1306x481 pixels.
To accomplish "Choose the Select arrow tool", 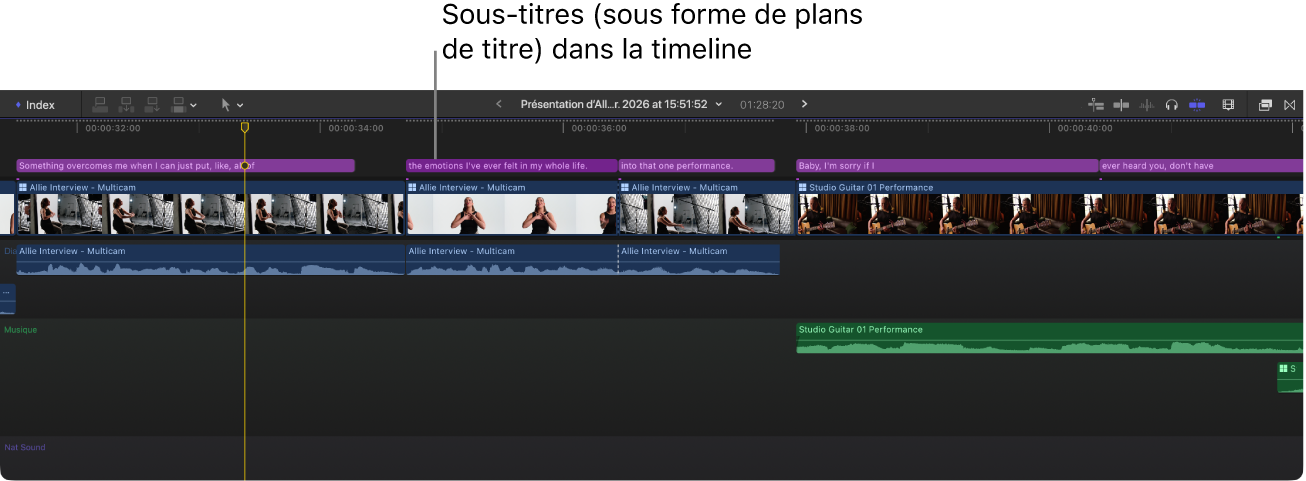I will 226,104.
